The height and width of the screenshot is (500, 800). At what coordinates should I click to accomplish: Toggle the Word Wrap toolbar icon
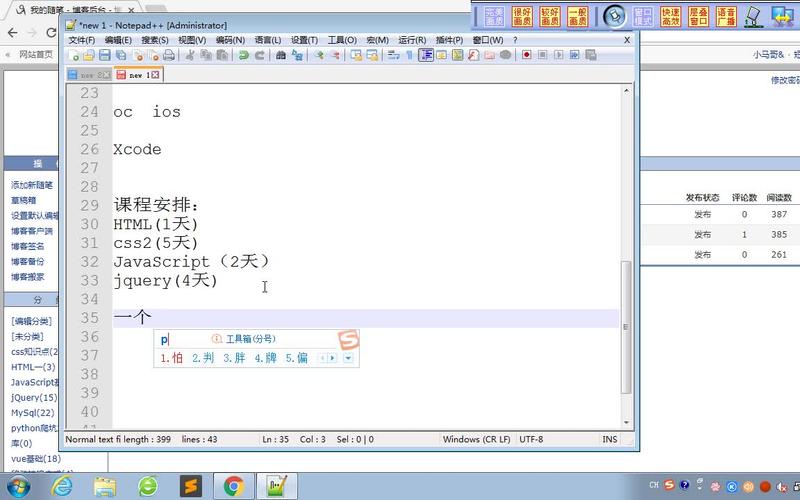click(x=393, y=55)
